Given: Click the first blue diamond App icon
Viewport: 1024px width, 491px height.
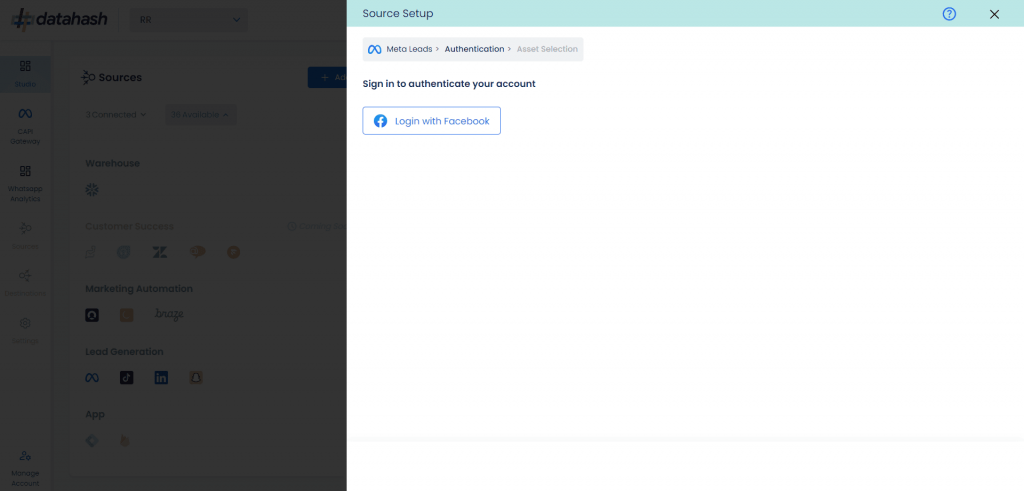Looking at the screenshot, I should click(x=92, y=441).
